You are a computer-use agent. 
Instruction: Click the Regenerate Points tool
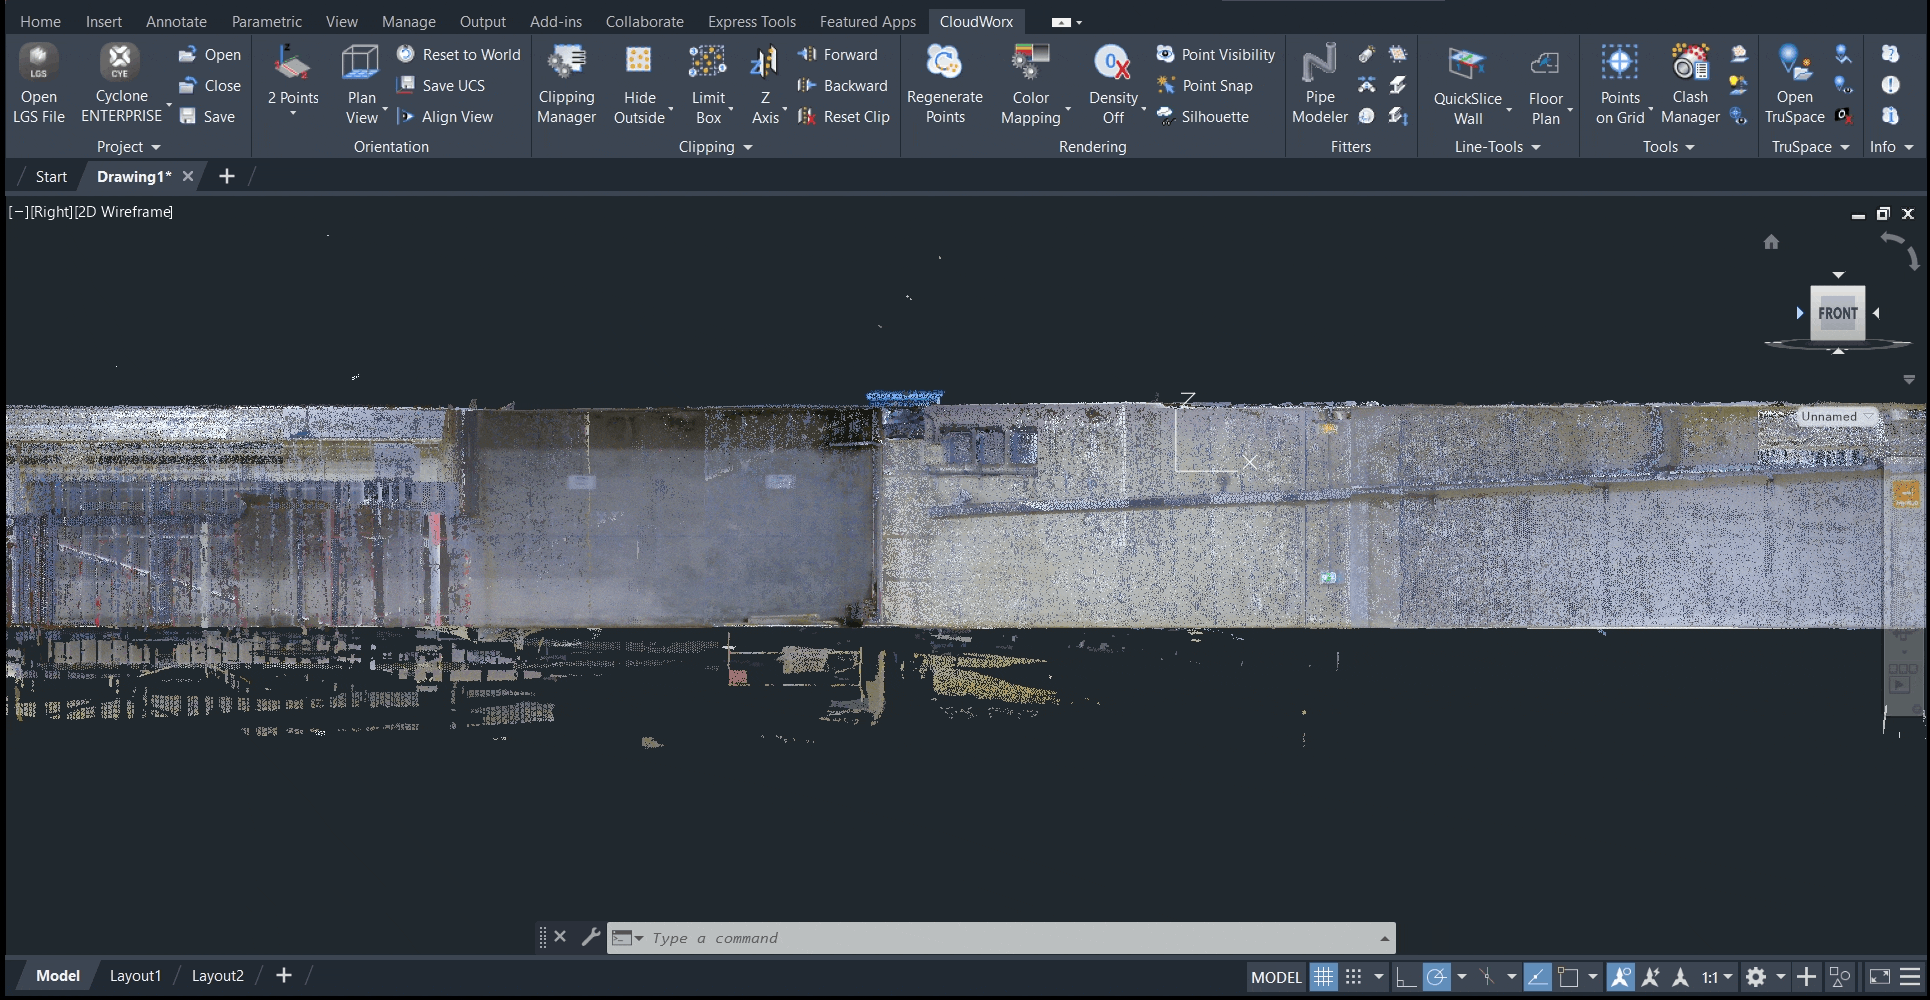click(x=944, y=85)
